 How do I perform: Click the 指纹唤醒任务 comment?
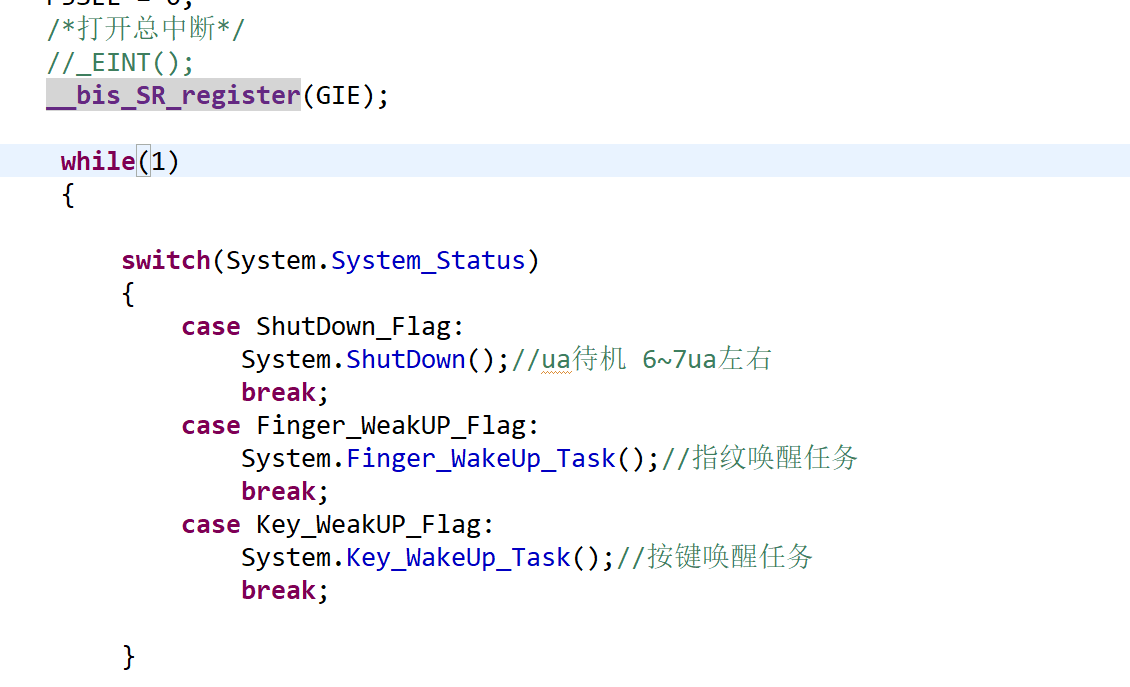[x=775, y=459]
